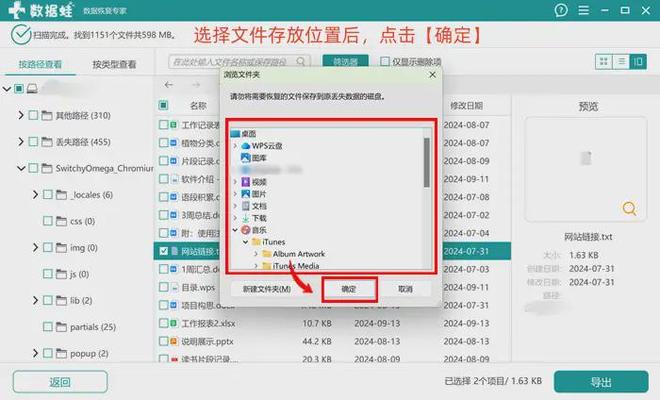
Task: Check the 其他路径 (310) checkbox
Action: click(x=33, y=115)
